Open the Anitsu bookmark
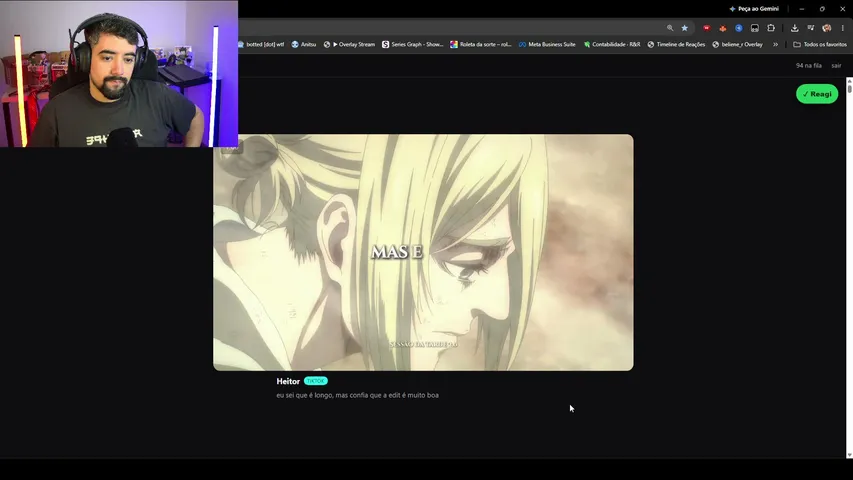The height and width of the screenshot is (480, 853). 304,45
